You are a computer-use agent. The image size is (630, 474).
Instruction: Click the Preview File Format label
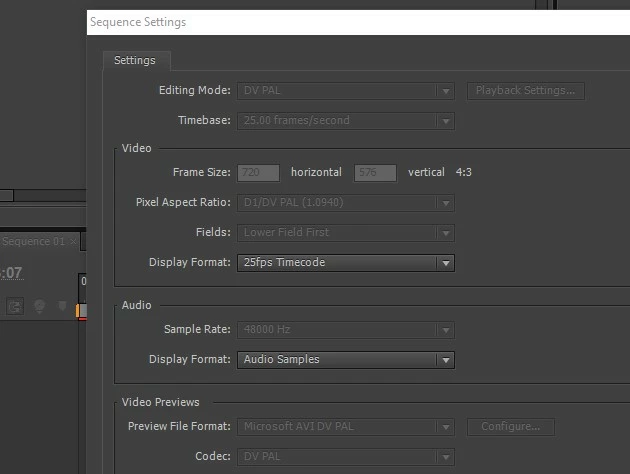tap(179, 426)
